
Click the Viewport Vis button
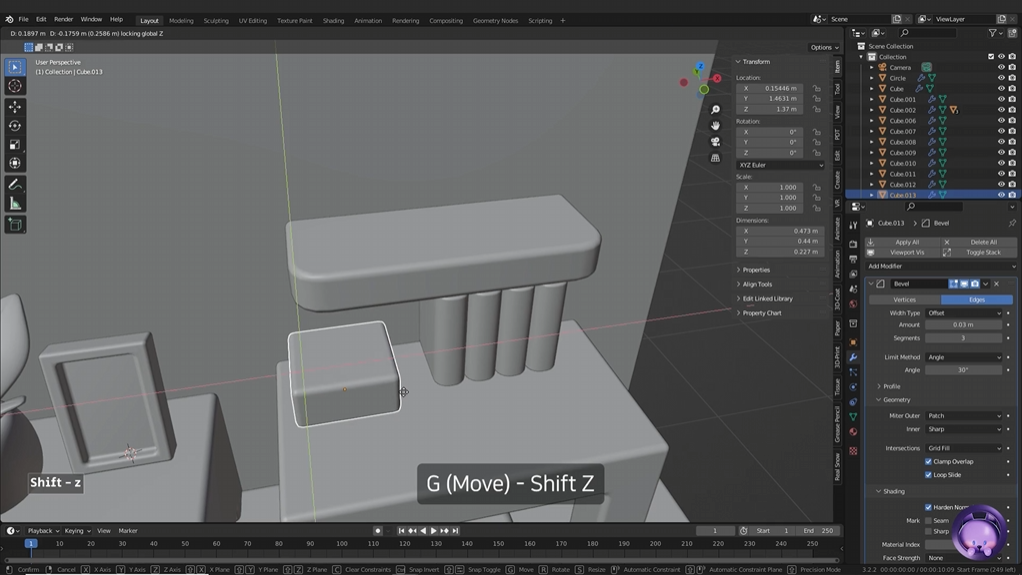click(903, 252)
